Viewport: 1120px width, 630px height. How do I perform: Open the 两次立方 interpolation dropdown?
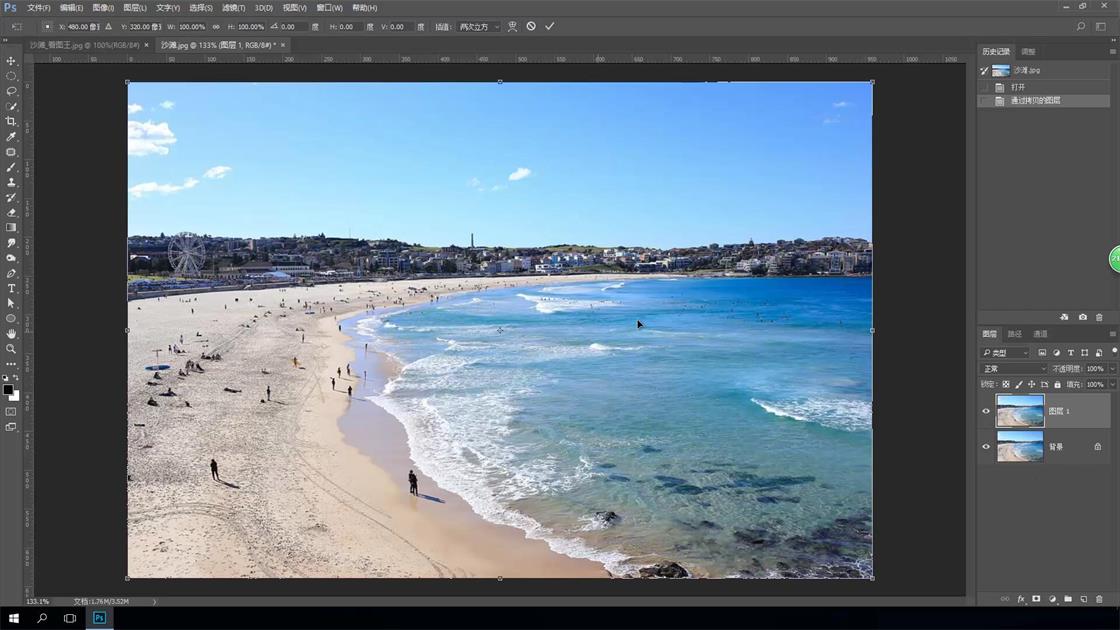click(x=479, y=27)
